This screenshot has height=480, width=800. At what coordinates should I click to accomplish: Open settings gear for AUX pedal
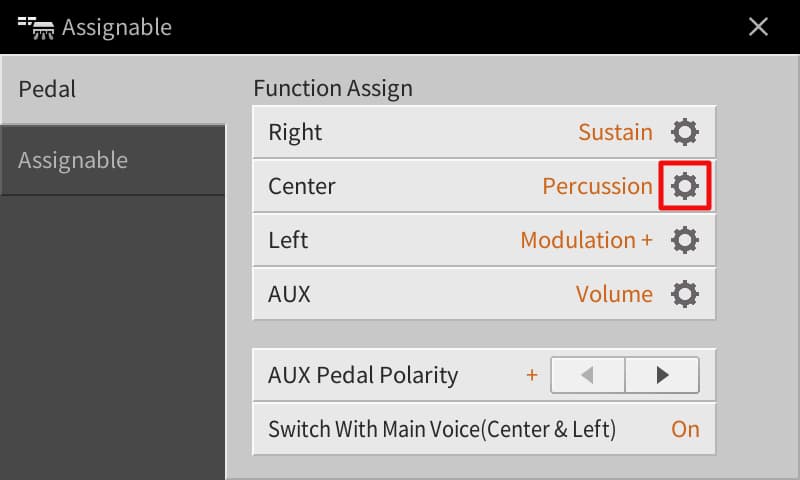point(684,294)
